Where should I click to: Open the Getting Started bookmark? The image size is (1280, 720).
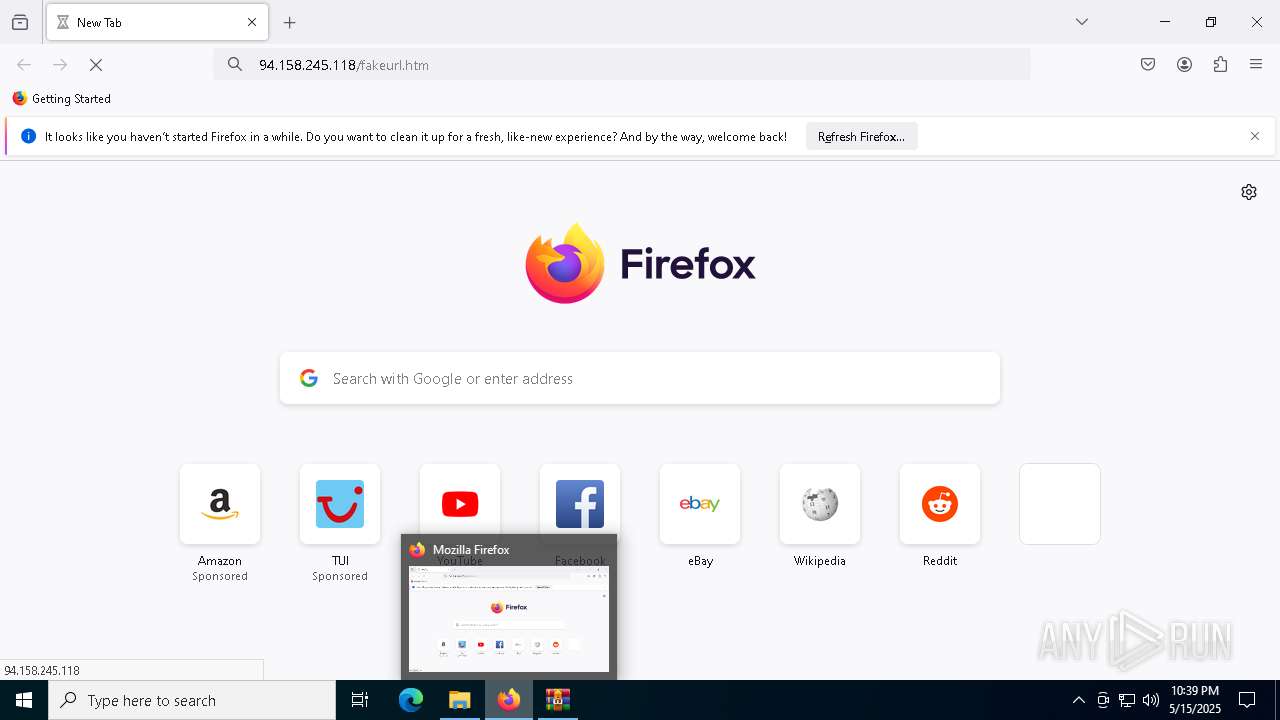[x=62, y=99]
